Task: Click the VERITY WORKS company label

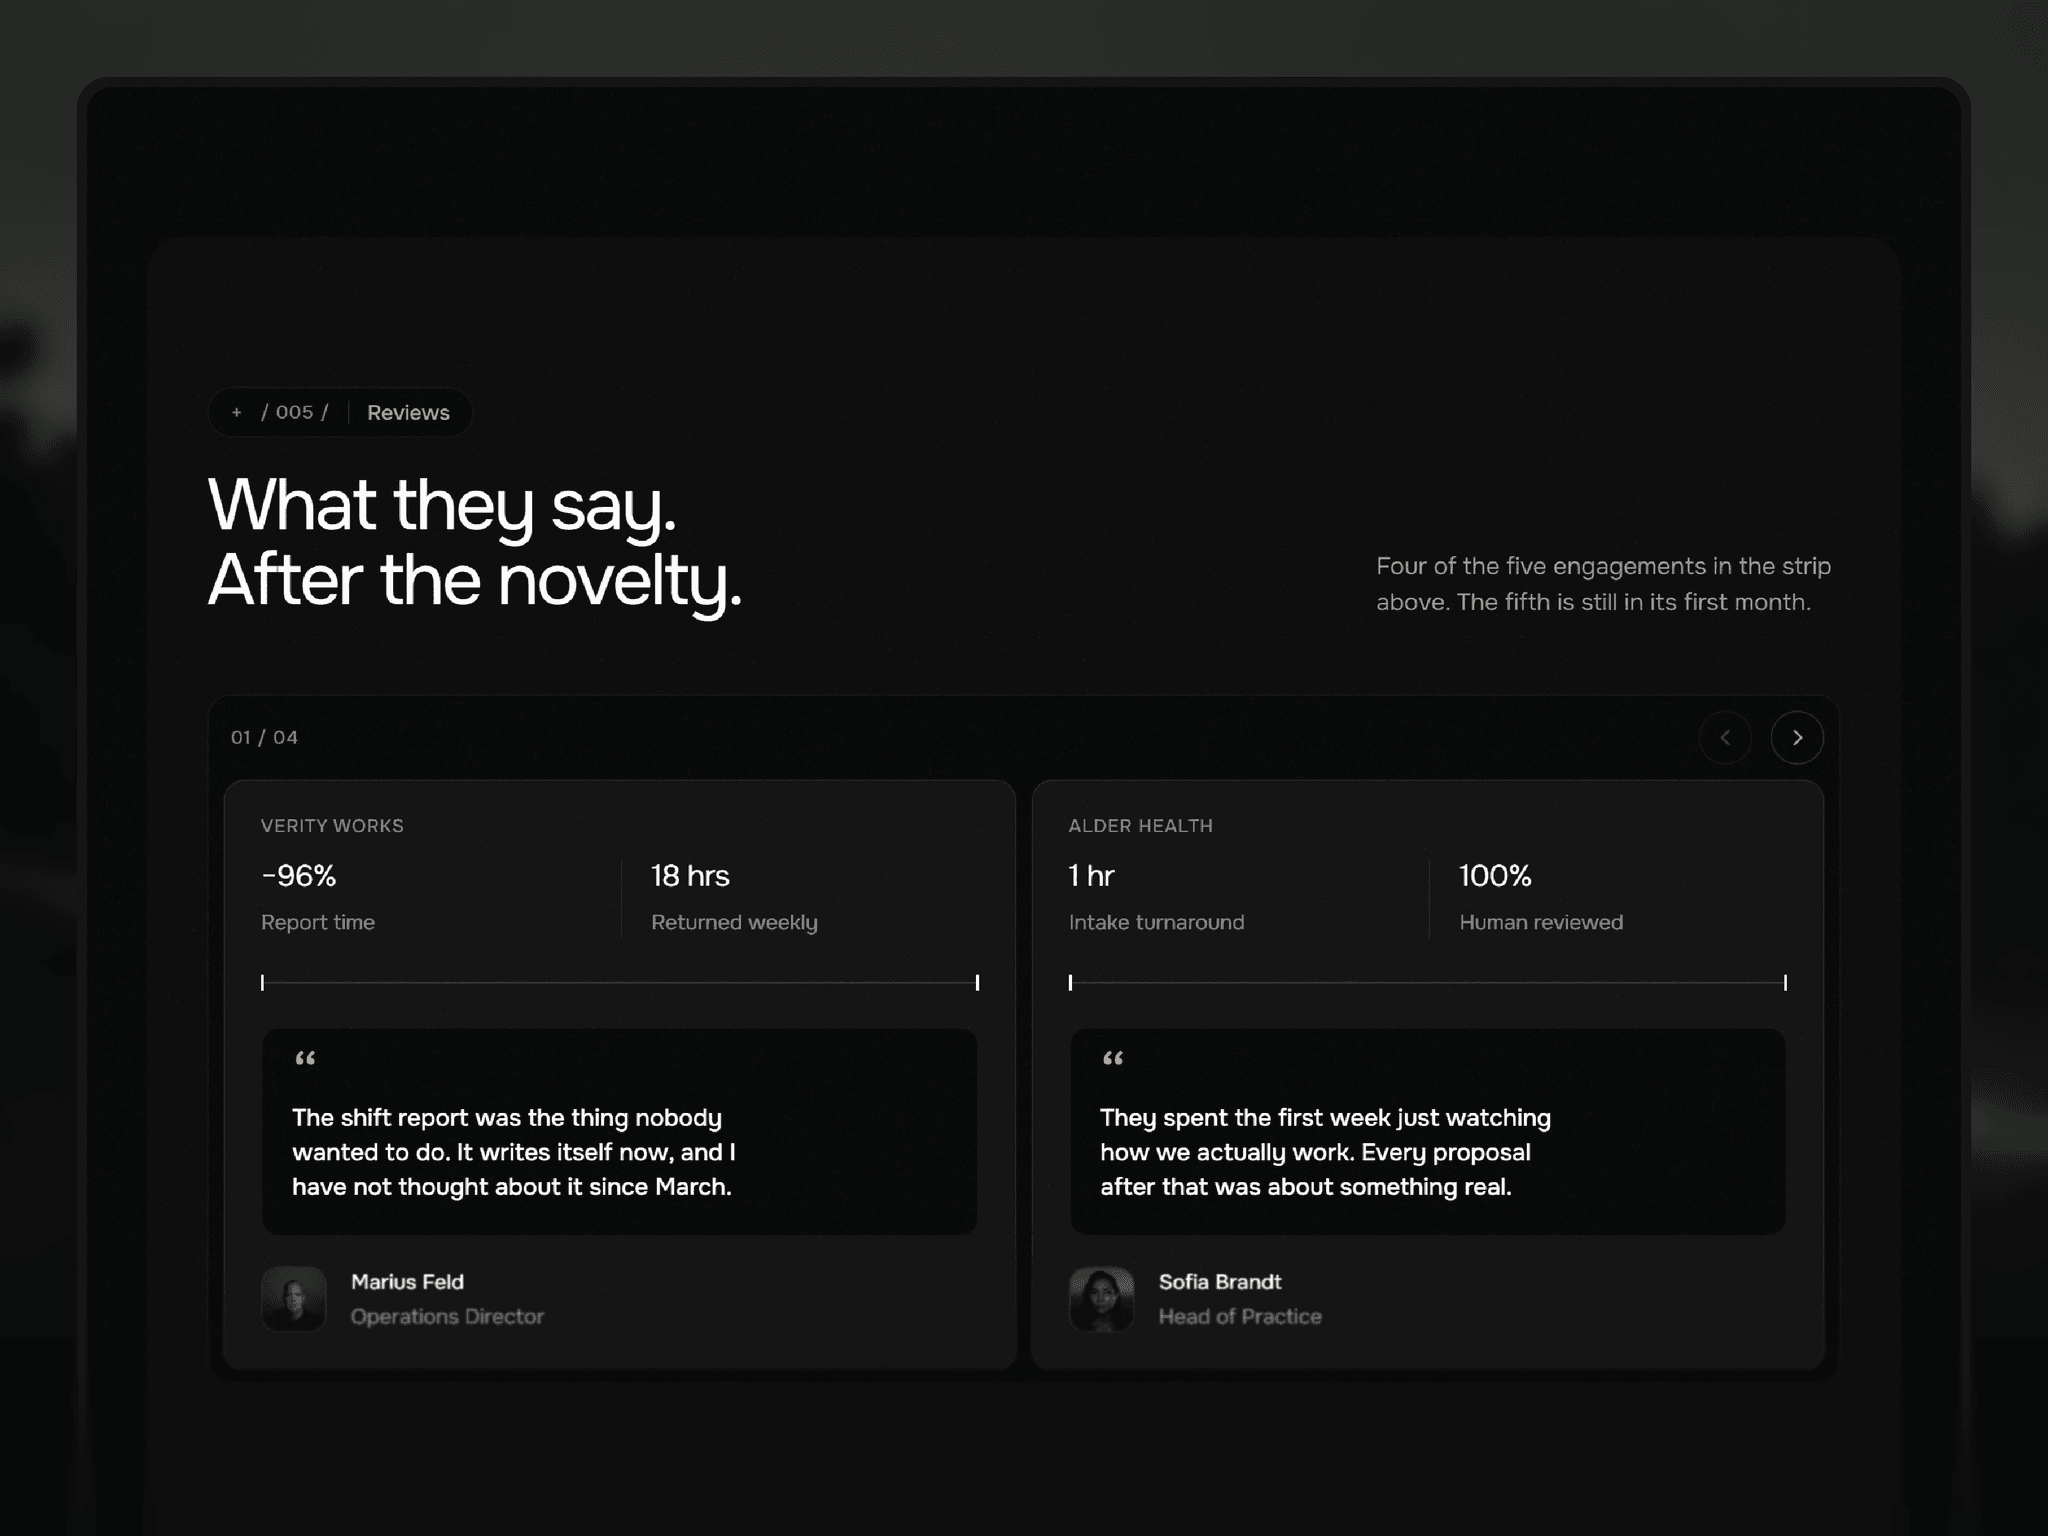Action: click(x=332, y=825)
